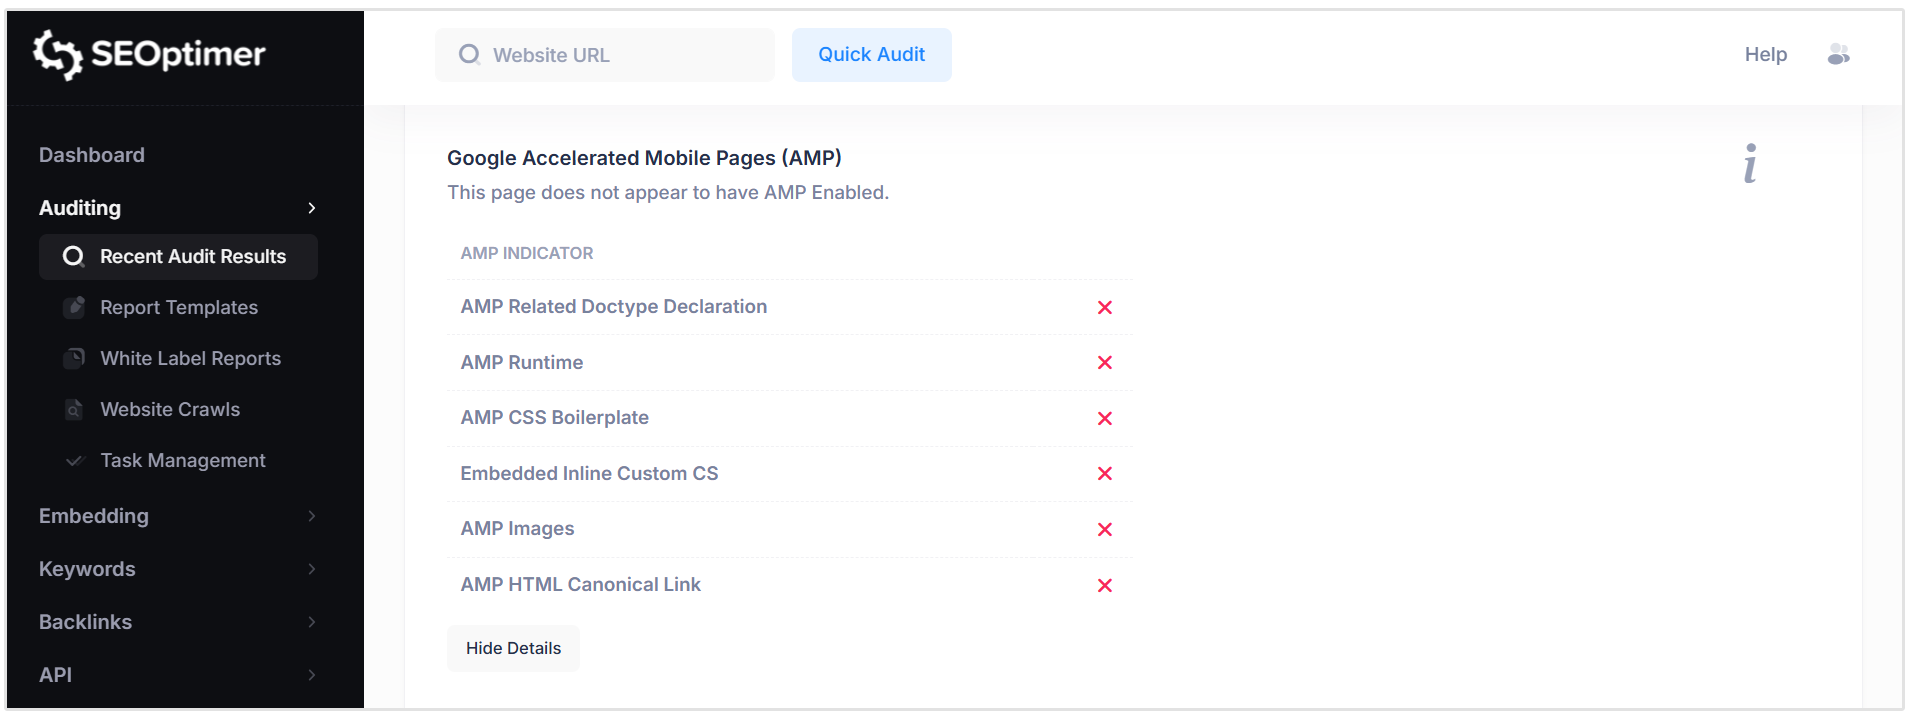Click the Task Management checkmark icon
This screenshot has height=720, width=1910.
point(74,460)
